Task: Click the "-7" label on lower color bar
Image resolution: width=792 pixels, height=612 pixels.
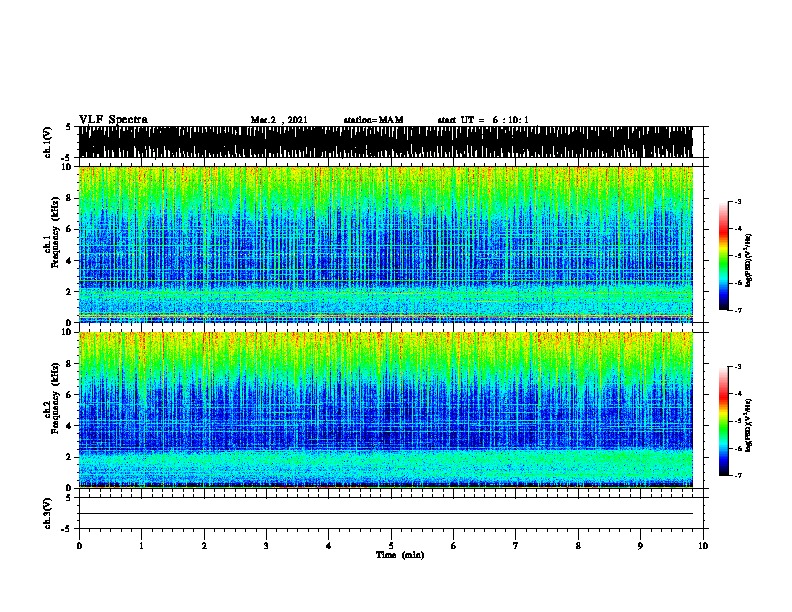Action: click(738, 476)
